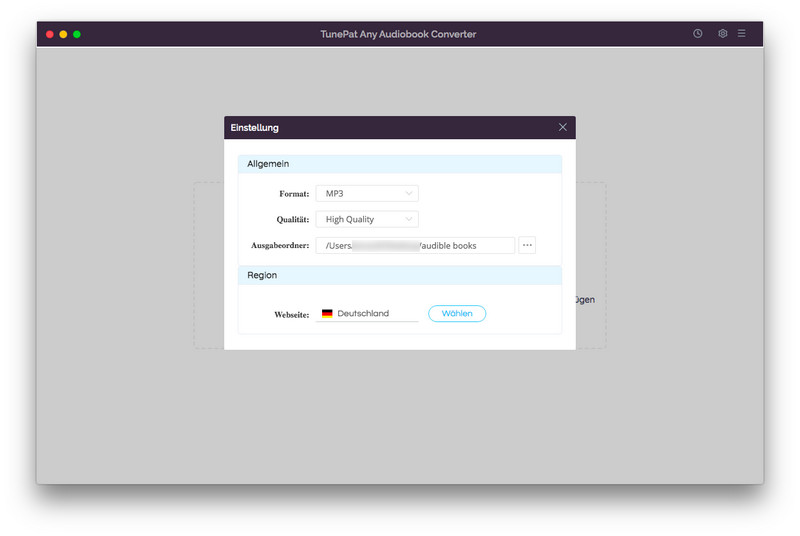This screenshot has height=536, width=800.
Task: Close the Einstellung dialog with X
Action: pos(562,127)
